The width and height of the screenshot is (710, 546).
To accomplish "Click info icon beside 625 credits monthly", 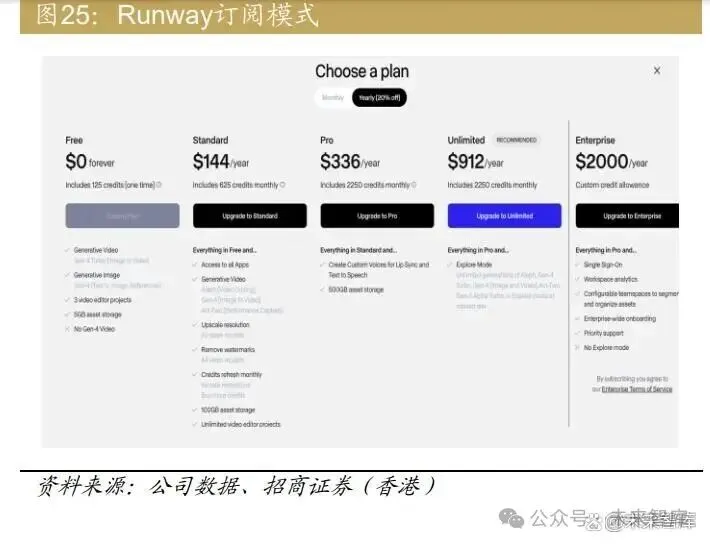I will pyautogui.click(x=283, y=185).
